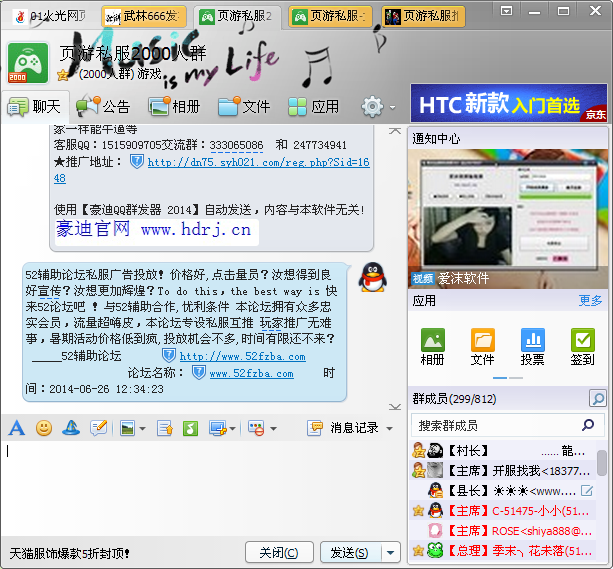Screen dimensions: 613x569
Task: Click the group avatar with 2000 badge
Action: [28, 63]
